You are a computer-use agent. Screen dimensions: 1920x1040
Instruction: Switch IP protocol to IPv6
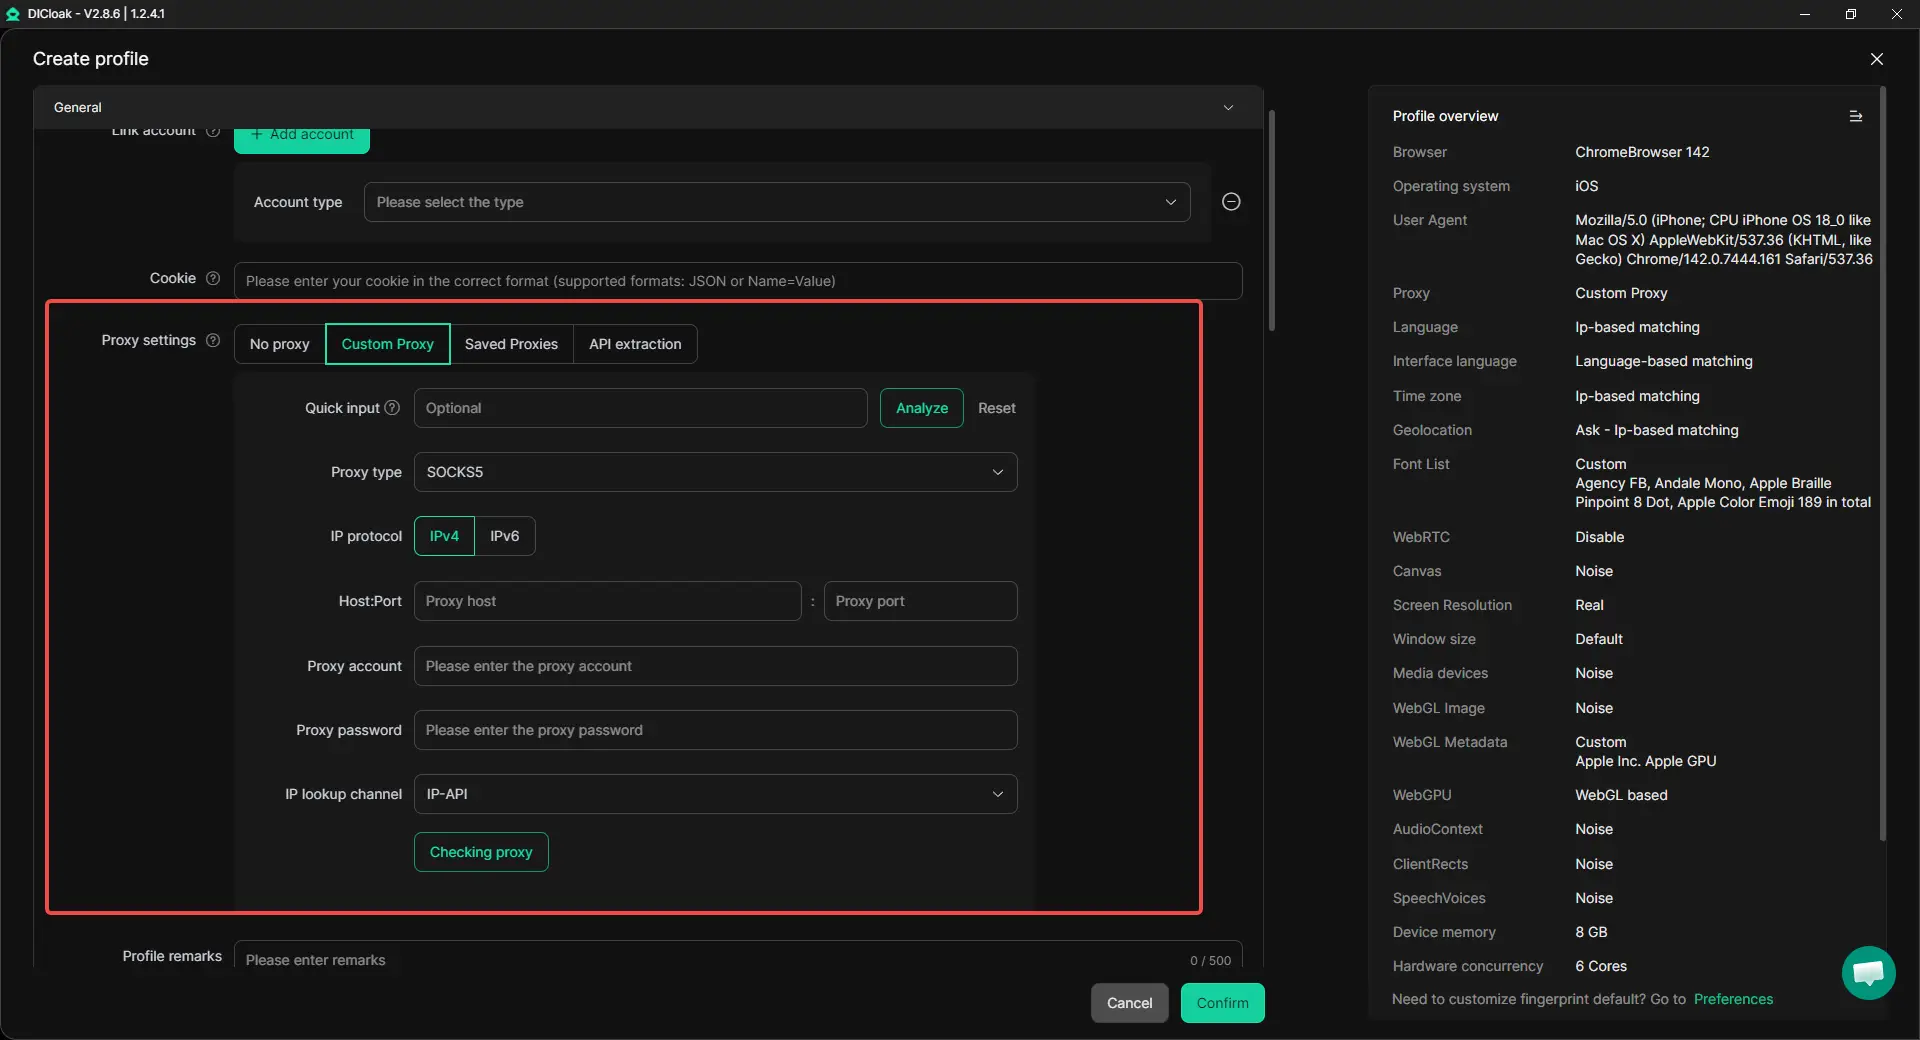(504, 536)
